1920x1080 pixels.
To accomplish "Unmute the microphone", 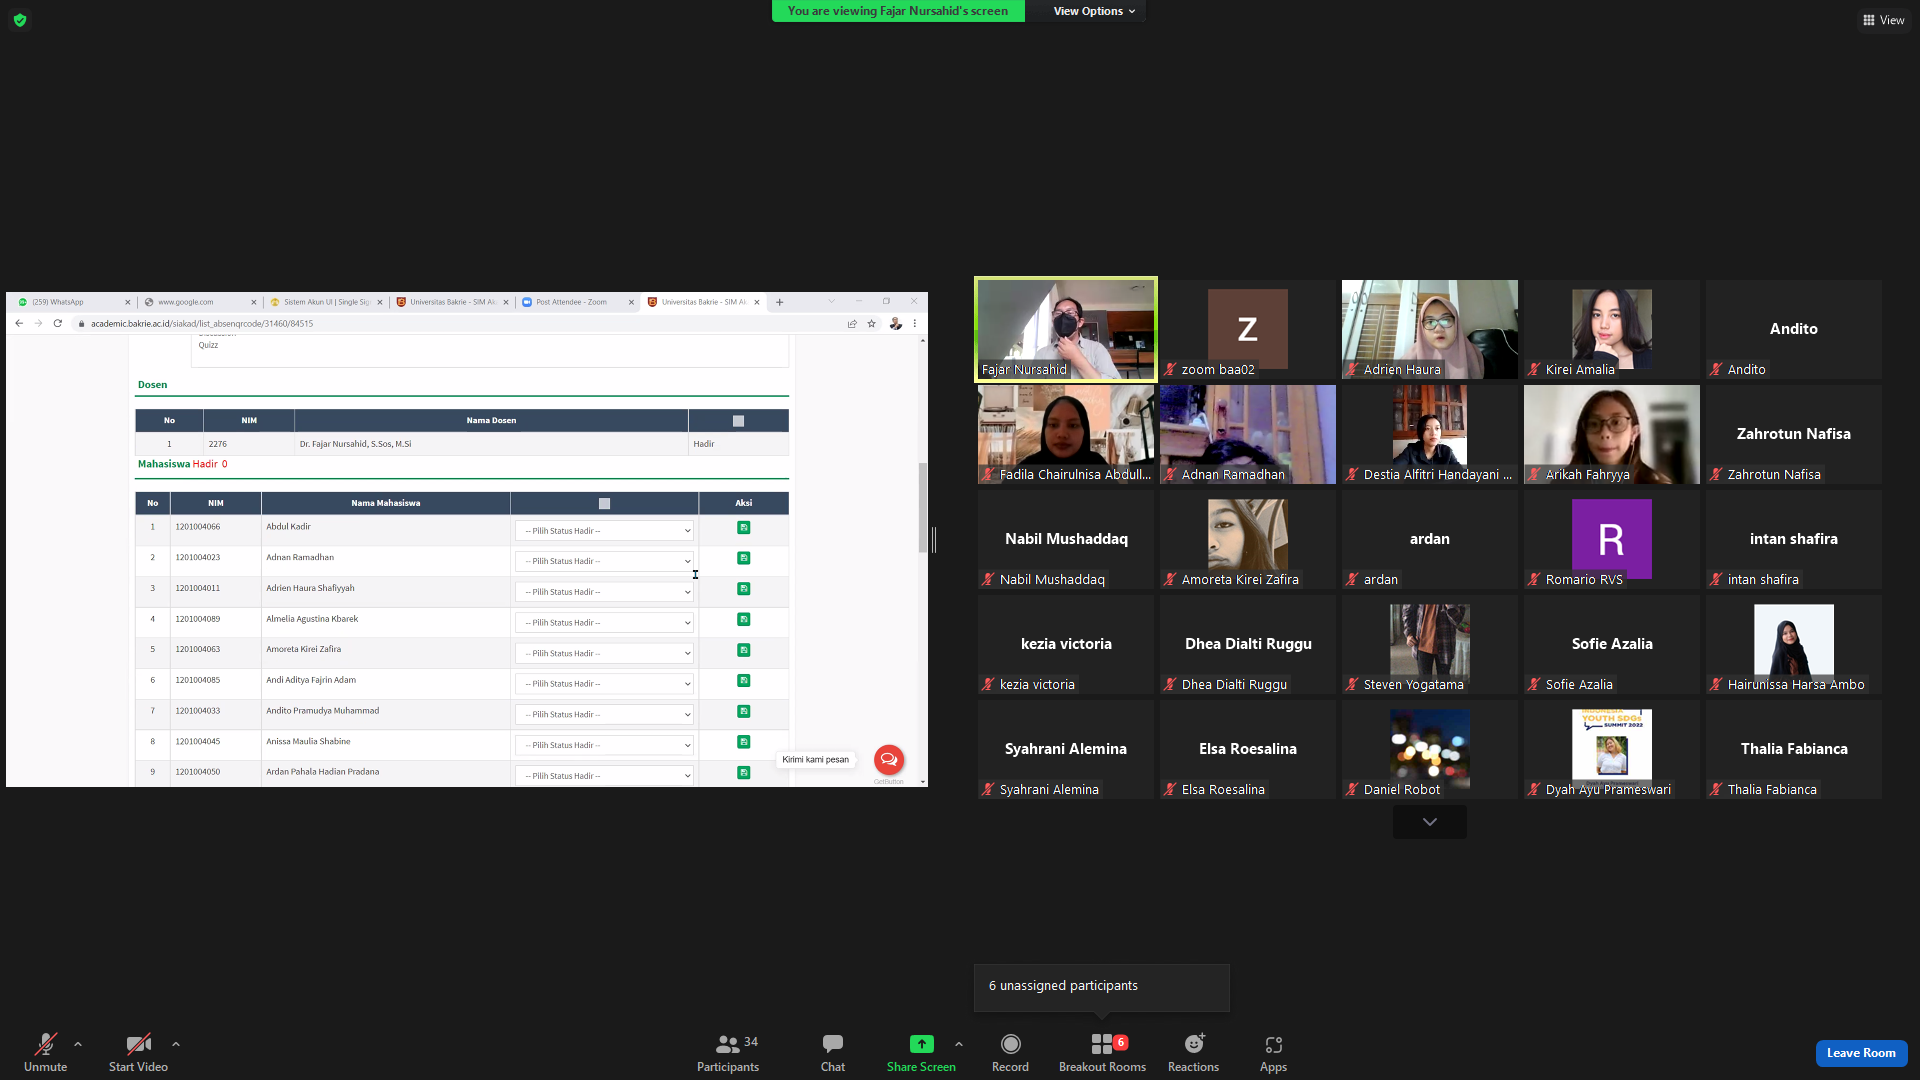I will tap(45, 1052).
